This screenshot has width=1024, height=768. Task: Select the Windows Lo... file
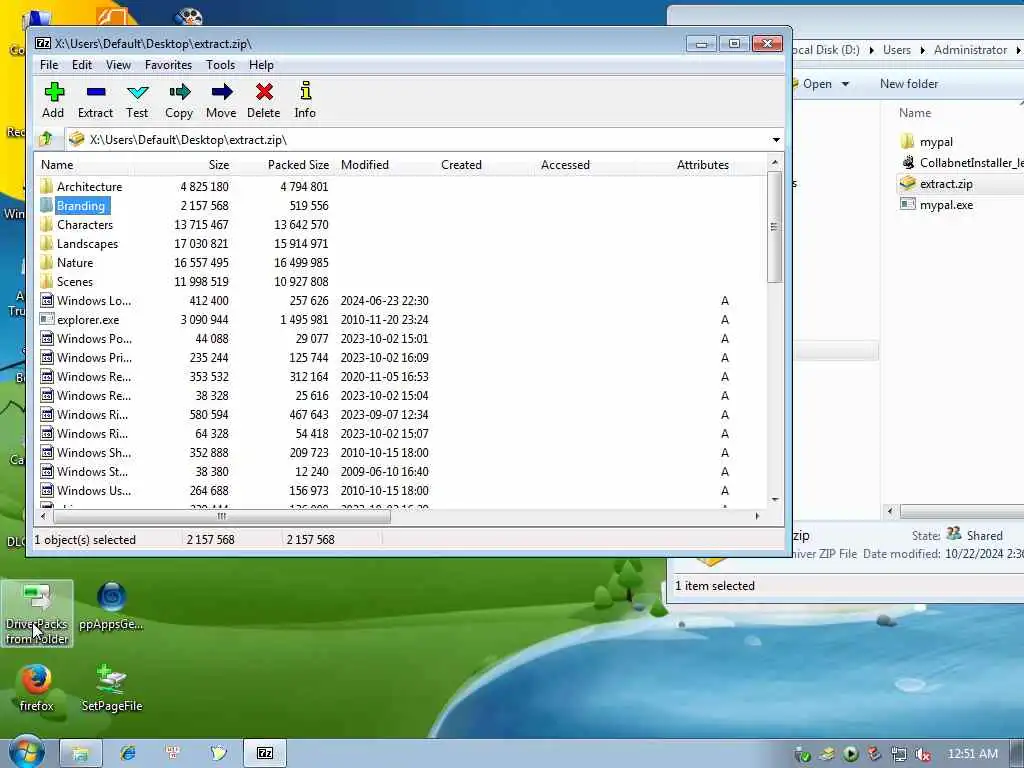86,301
